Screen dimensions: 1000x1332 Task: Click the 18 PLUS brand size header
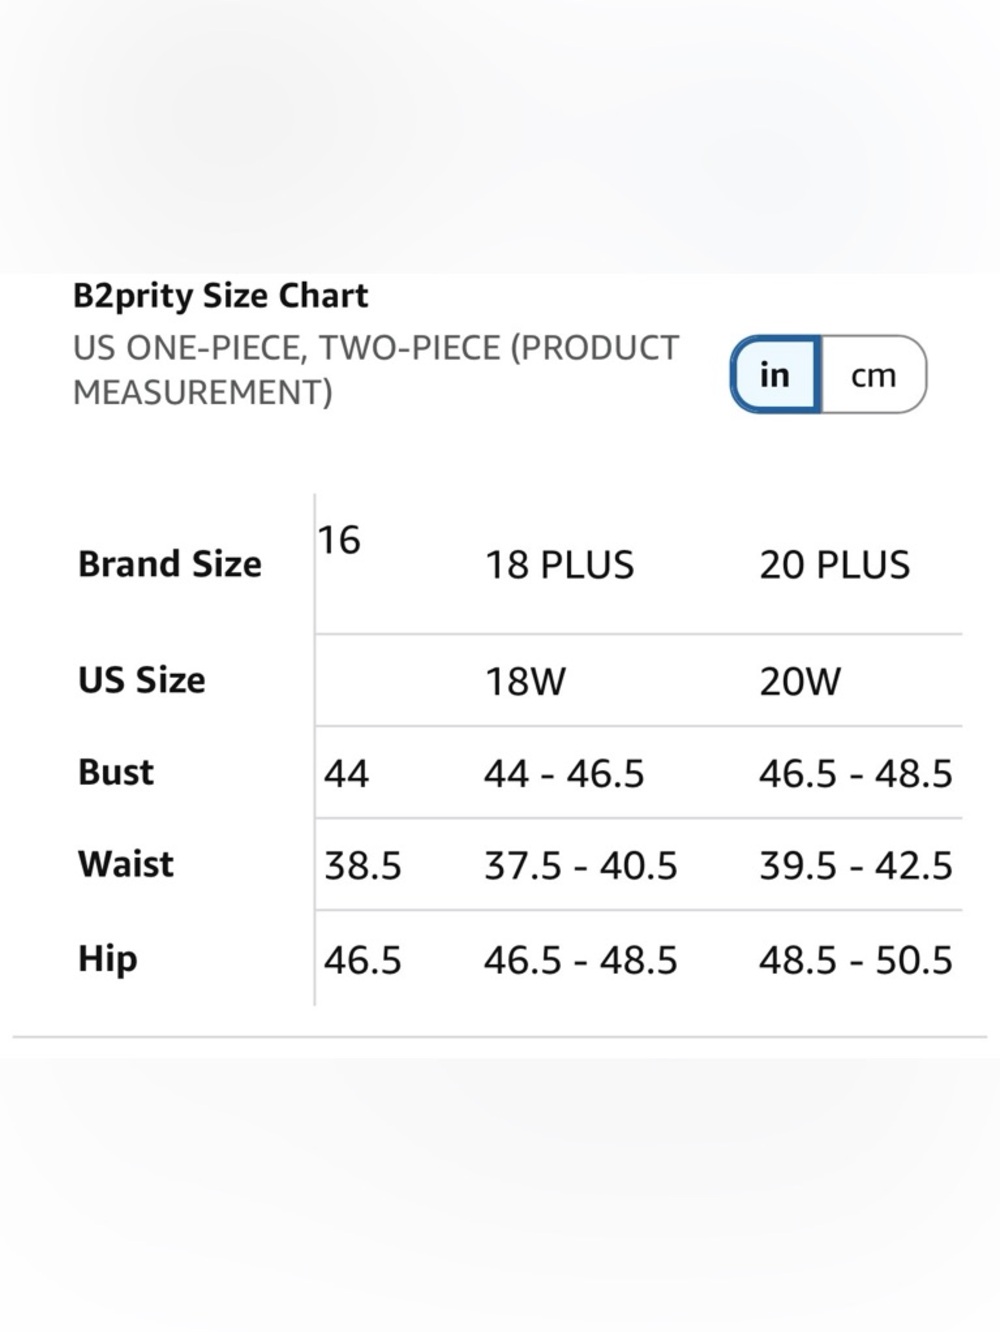(559, 565)
